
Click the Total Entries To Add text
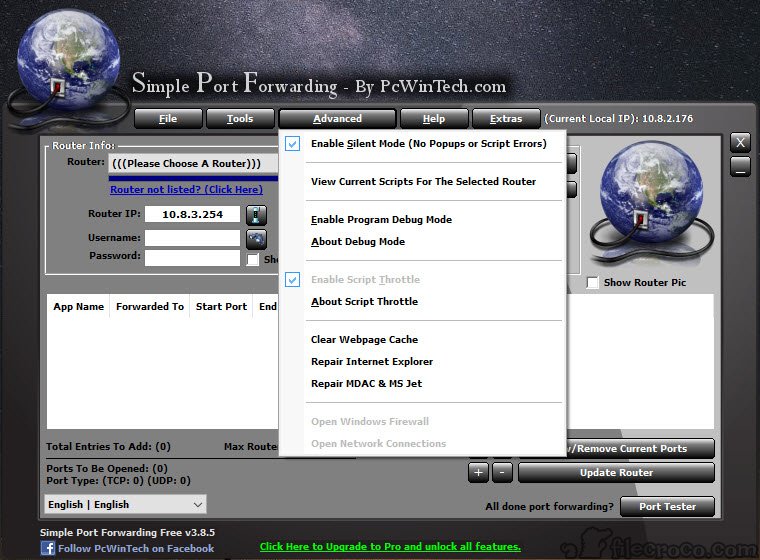click(x=109, y=447)
